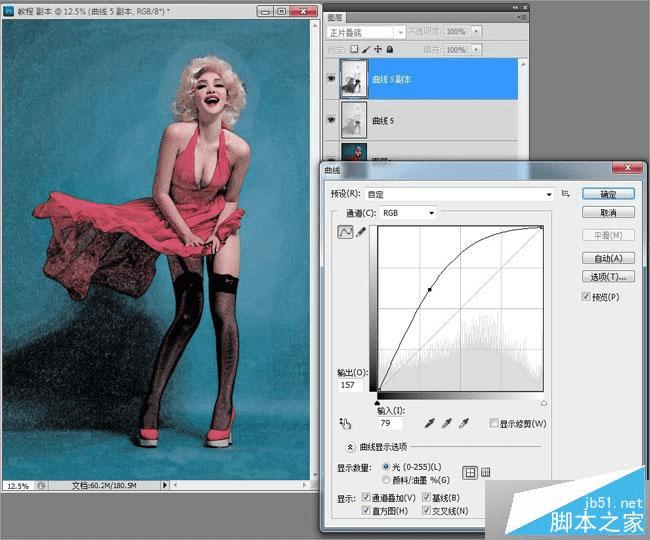Open 选项(T)... options button
Screen dimensions: 650x540
pyautogui.click(x=608, y=276)
